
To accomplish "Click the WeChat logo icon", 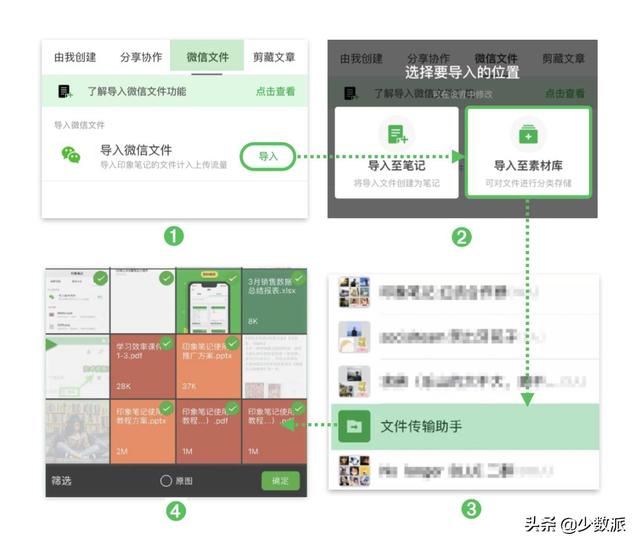I will coord(71,155).
